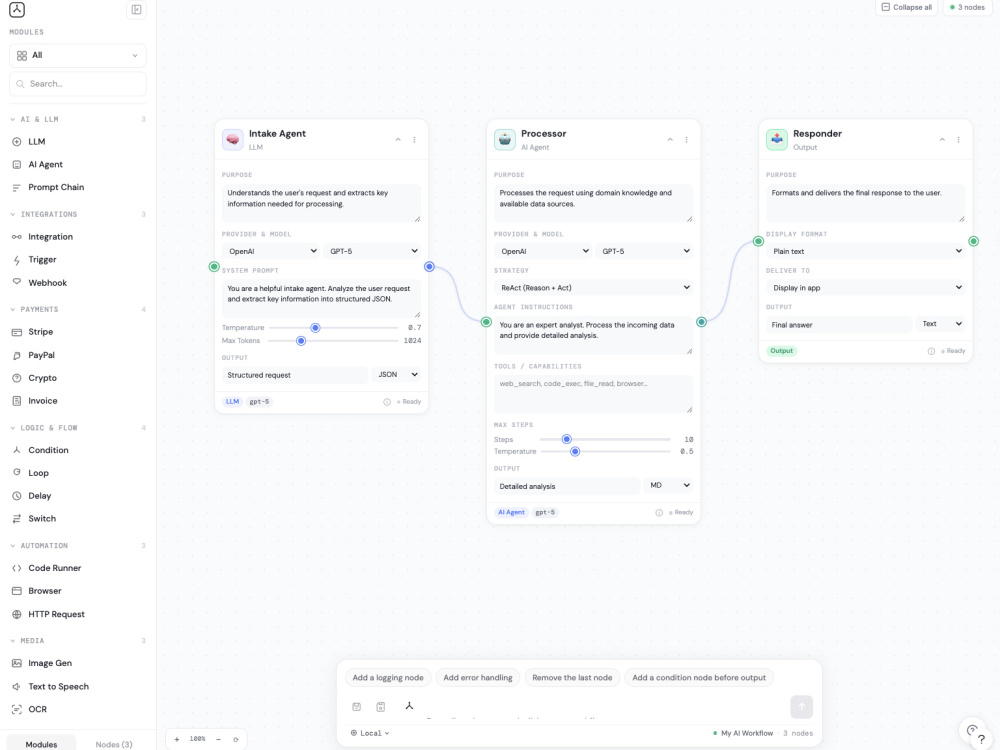This screenshot has width=1000, height=750.
Task: Open the Responder node three-dot menu
Action: pos(959,140)
